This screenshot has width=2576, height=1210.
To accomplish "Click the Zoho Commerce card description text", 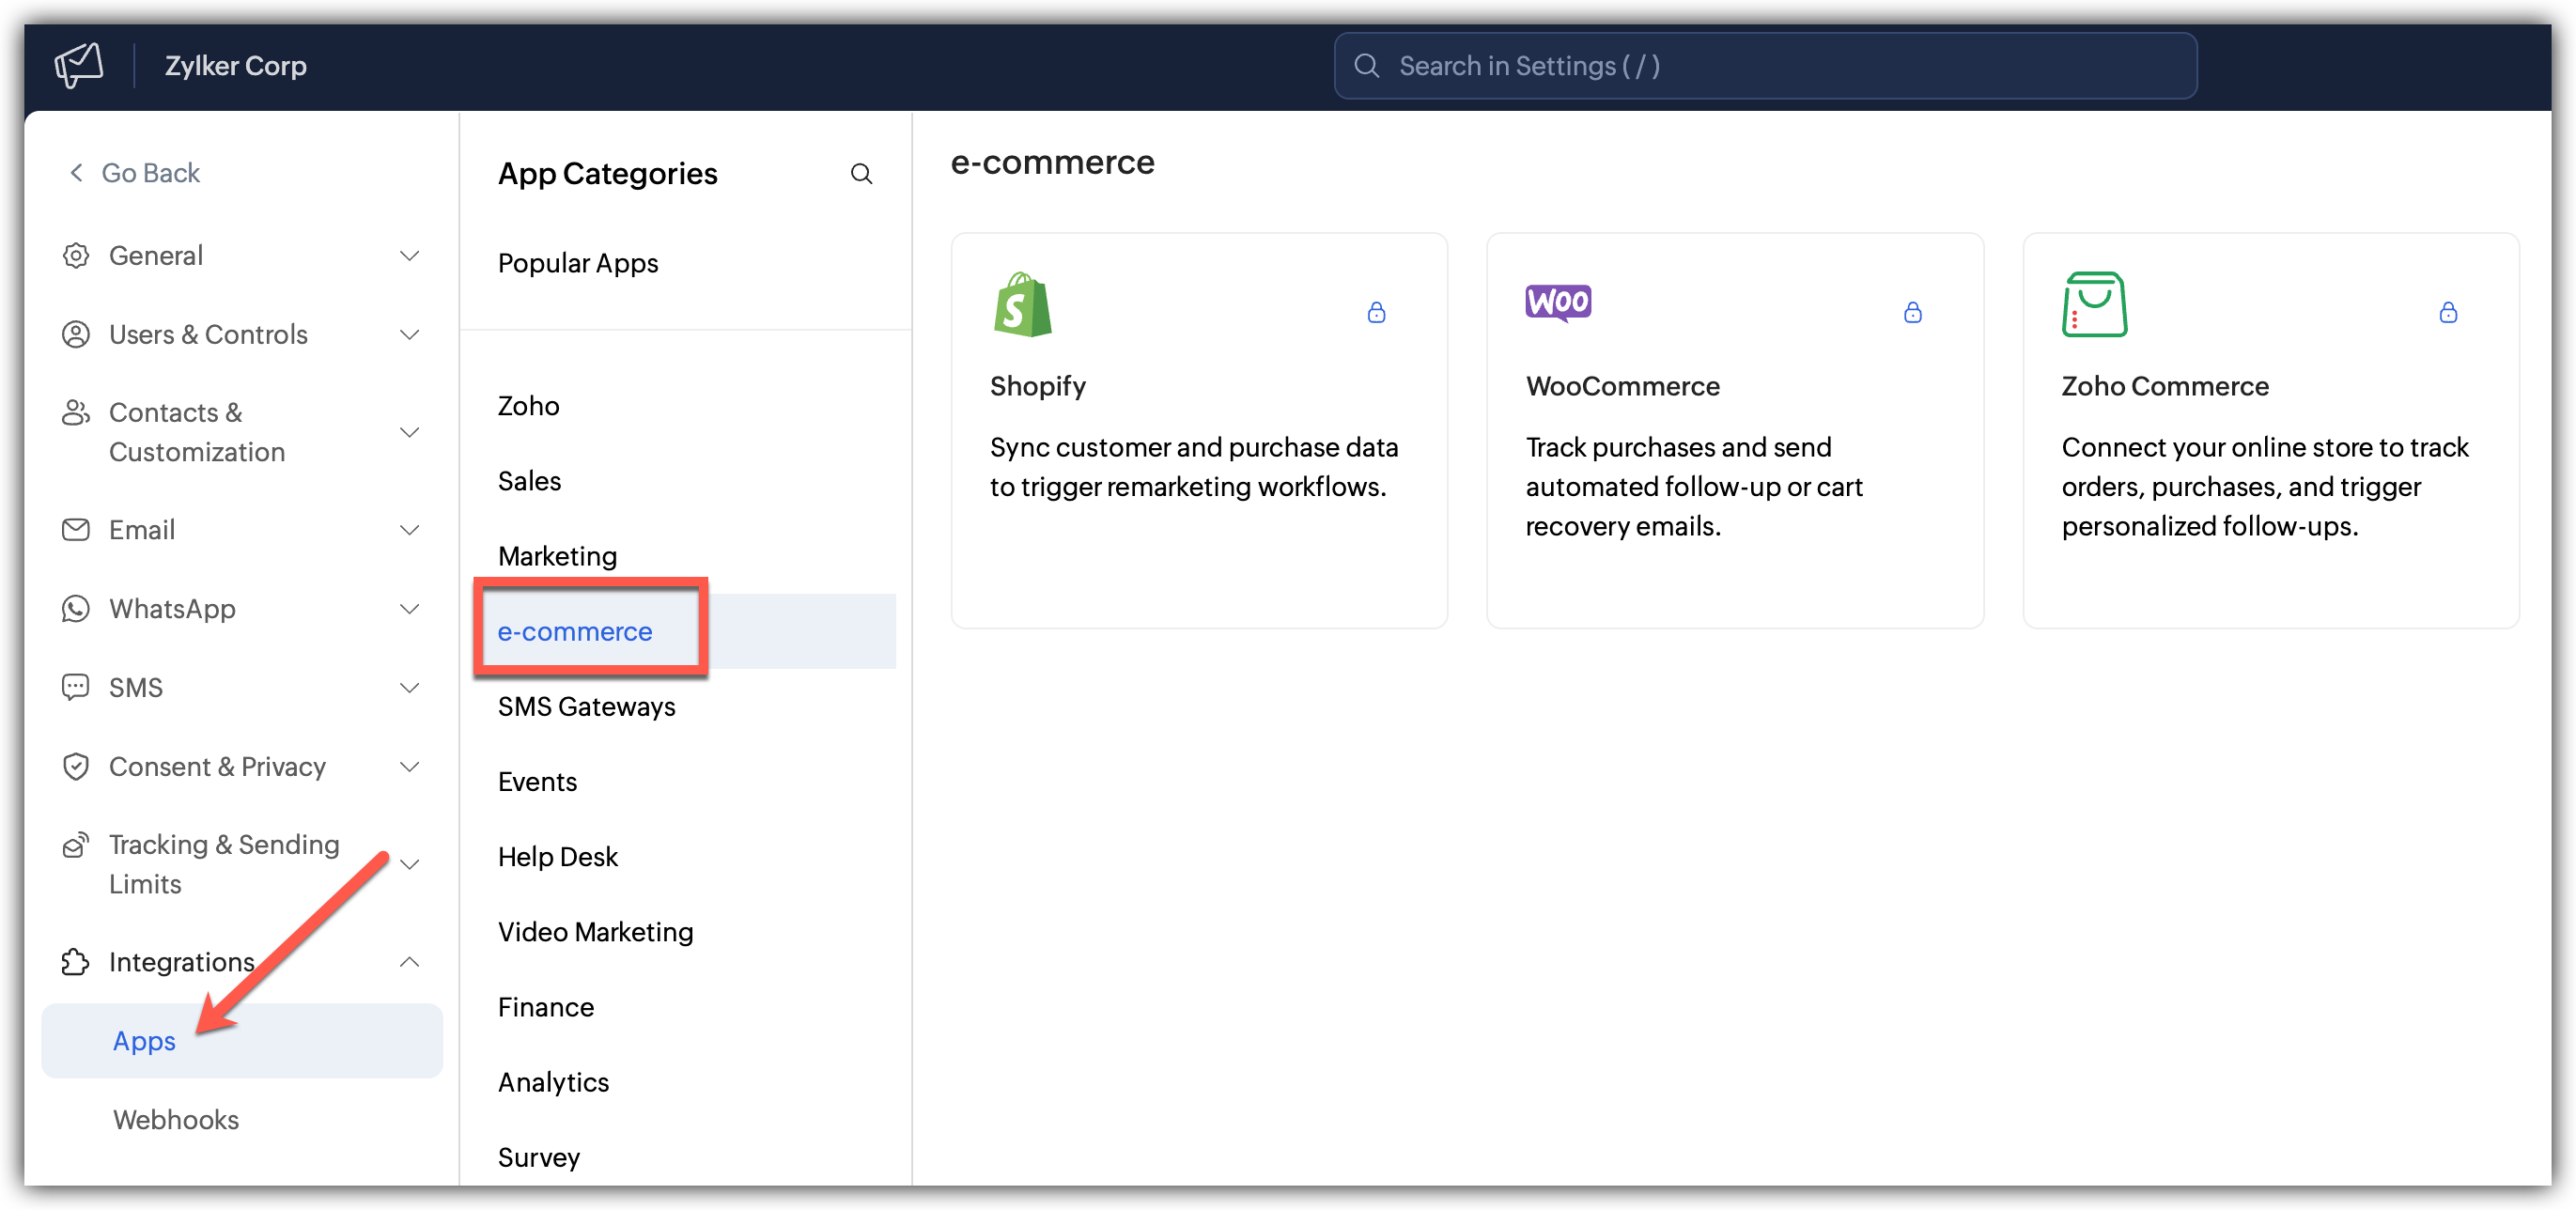I will 2264,487.
